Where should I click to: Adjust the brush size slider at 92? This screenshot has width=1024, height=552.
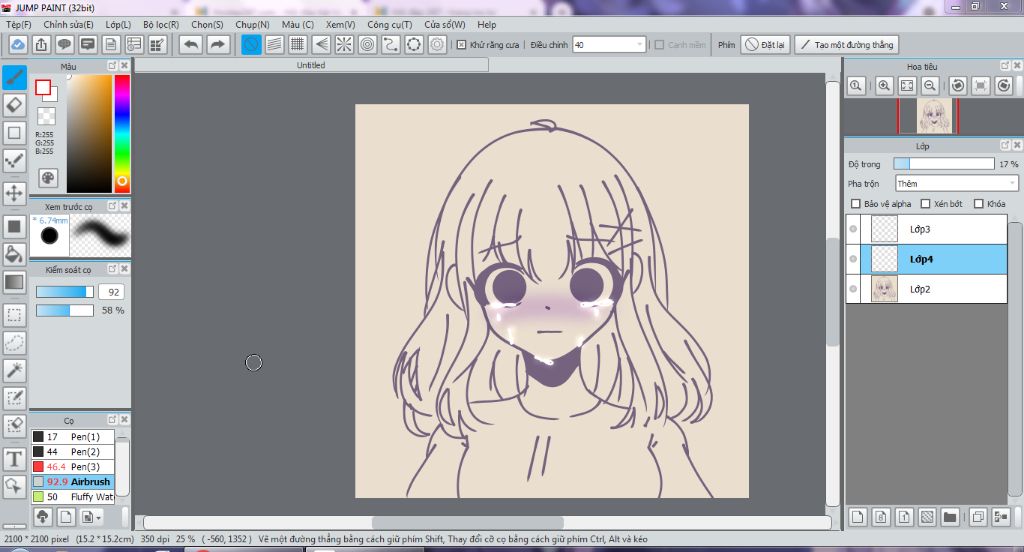coord(65,292)
